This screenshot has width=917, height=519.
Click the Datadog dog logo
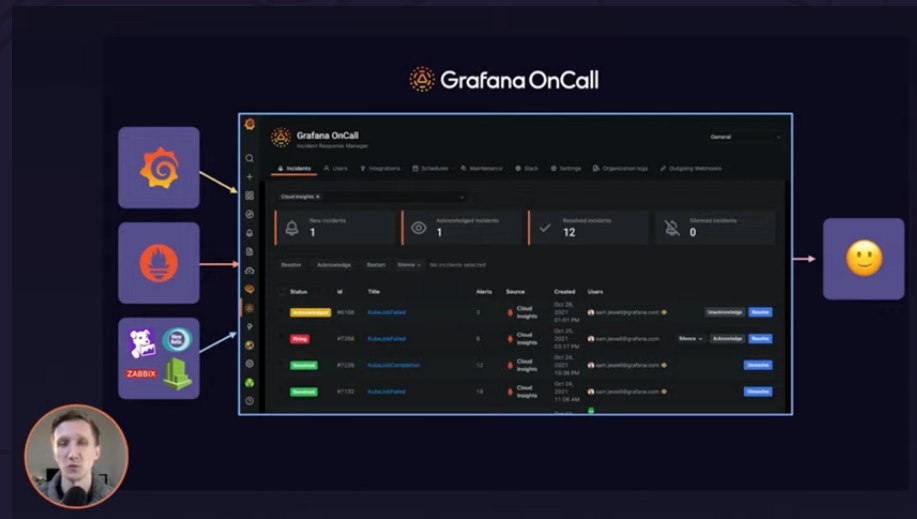pyautogui.click(x=142, y=342)
